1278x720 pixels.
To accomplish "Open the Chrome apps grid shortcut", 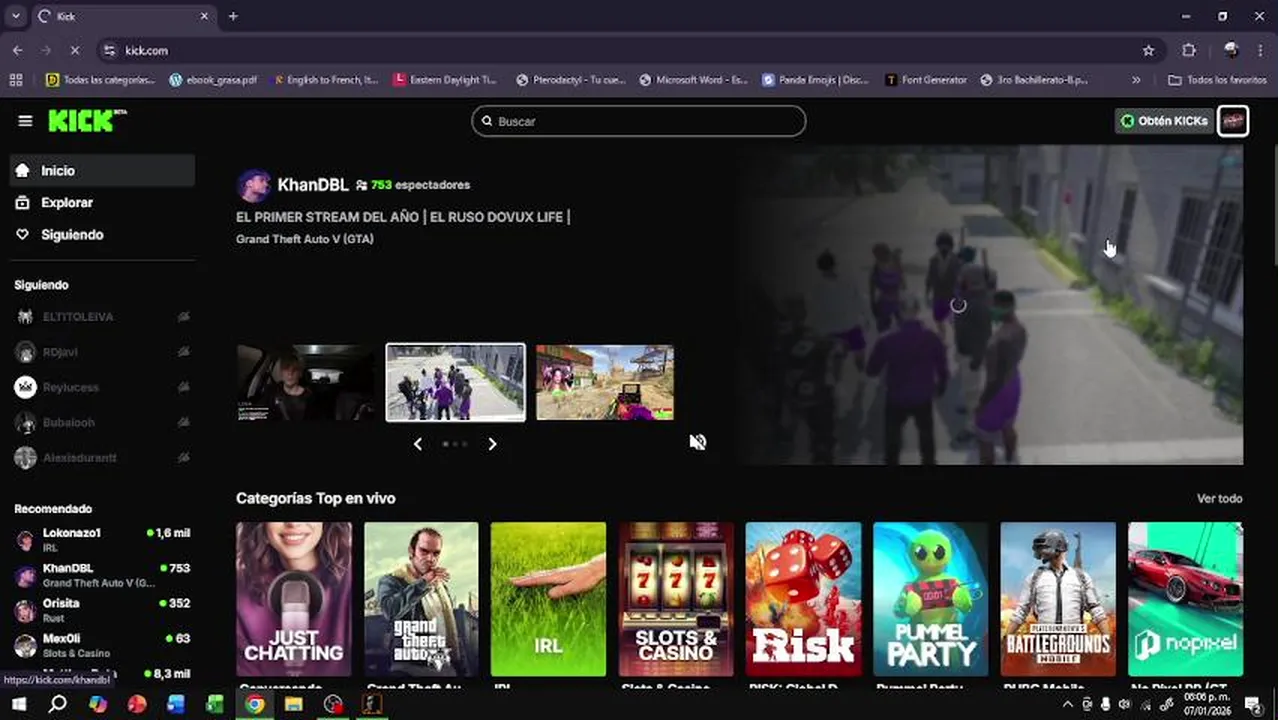I will pos(16,80).
